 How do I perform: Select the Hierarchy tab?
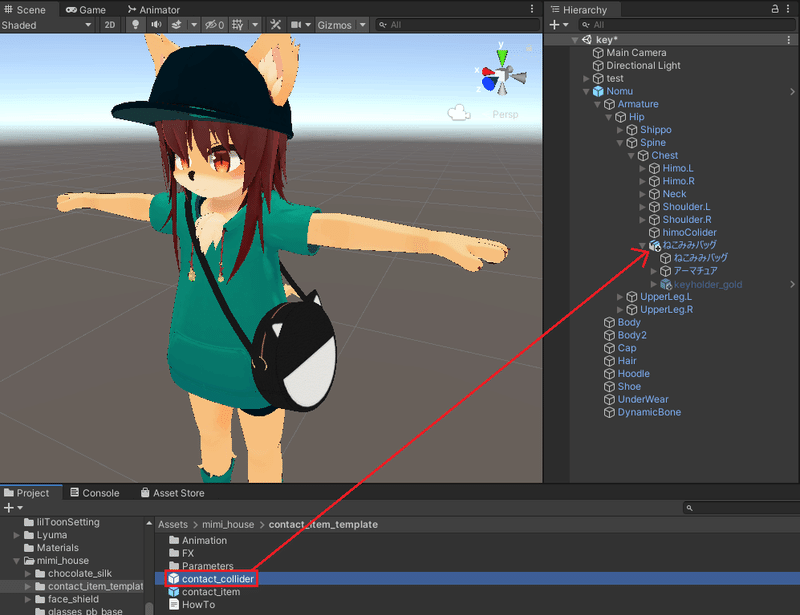pos(579,10)
